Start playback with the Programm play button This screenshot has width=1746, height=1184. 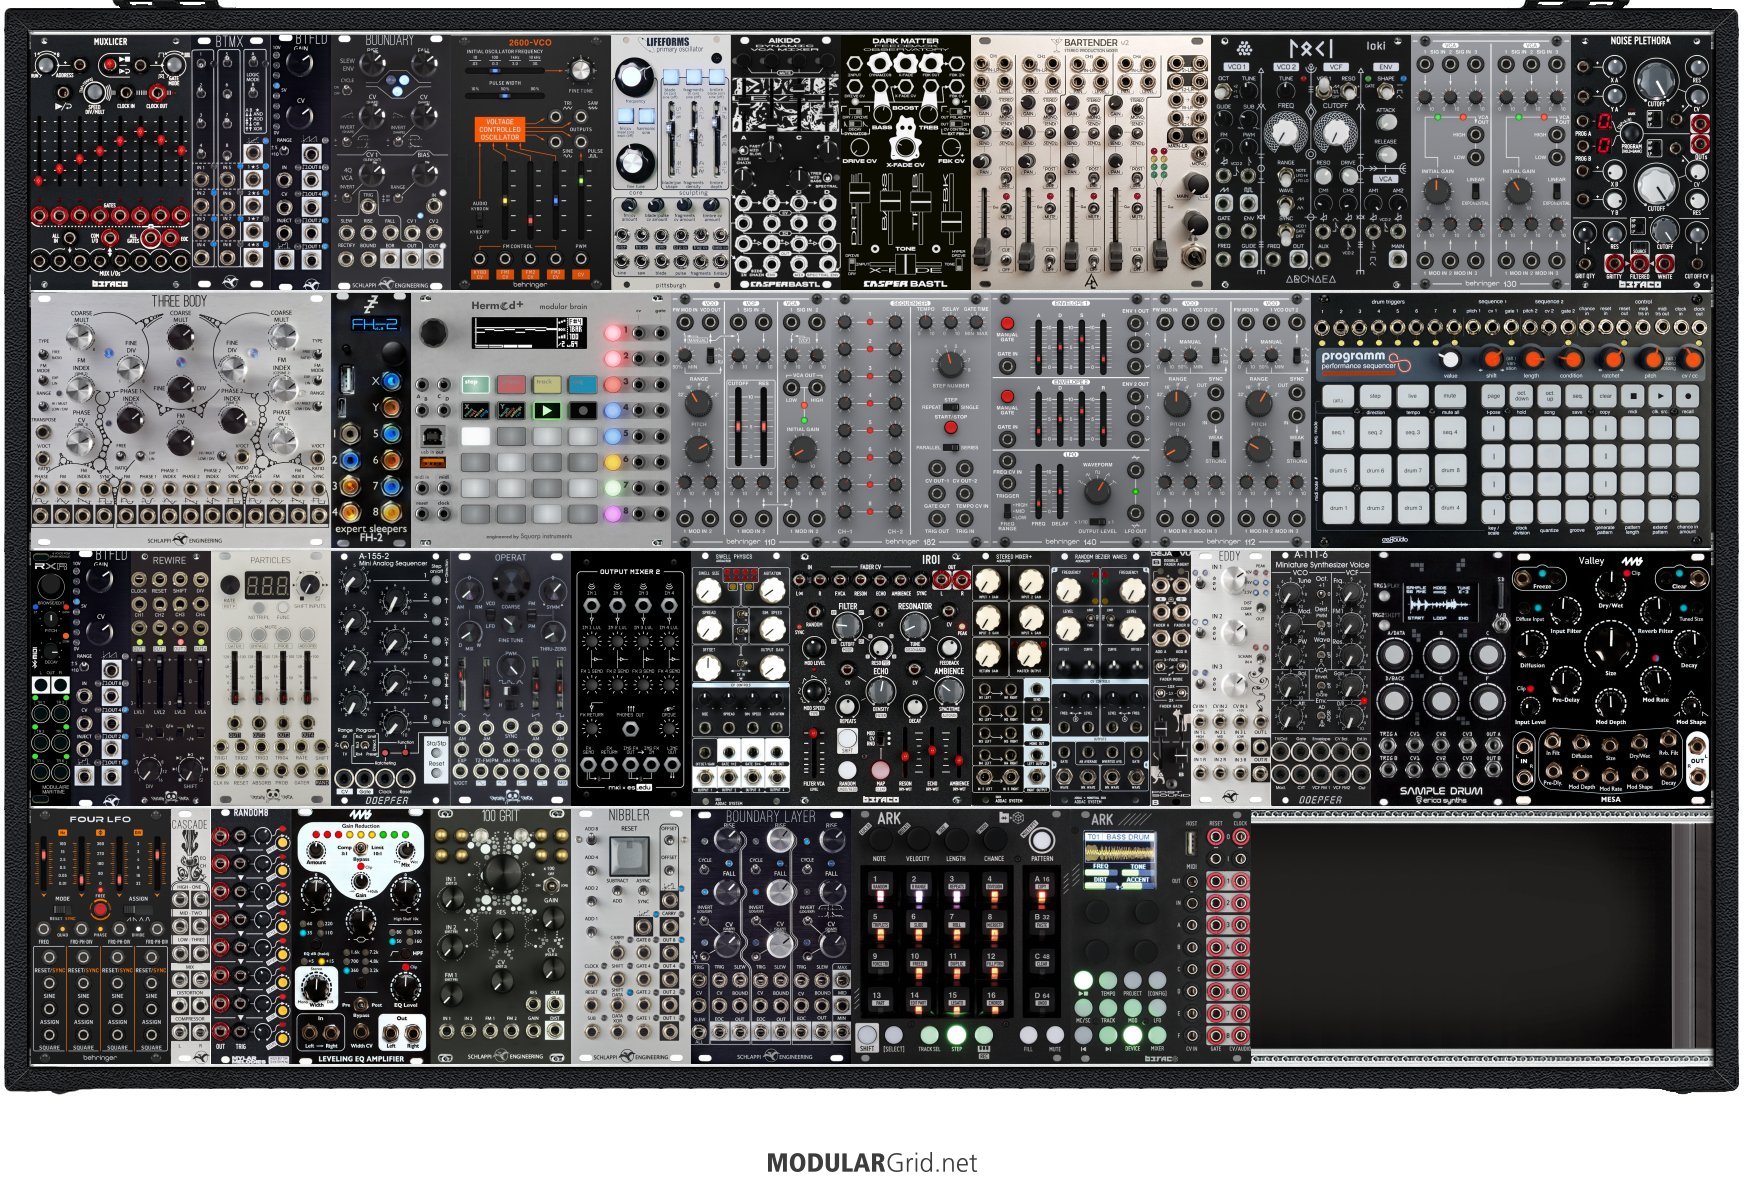point(1660,396)
